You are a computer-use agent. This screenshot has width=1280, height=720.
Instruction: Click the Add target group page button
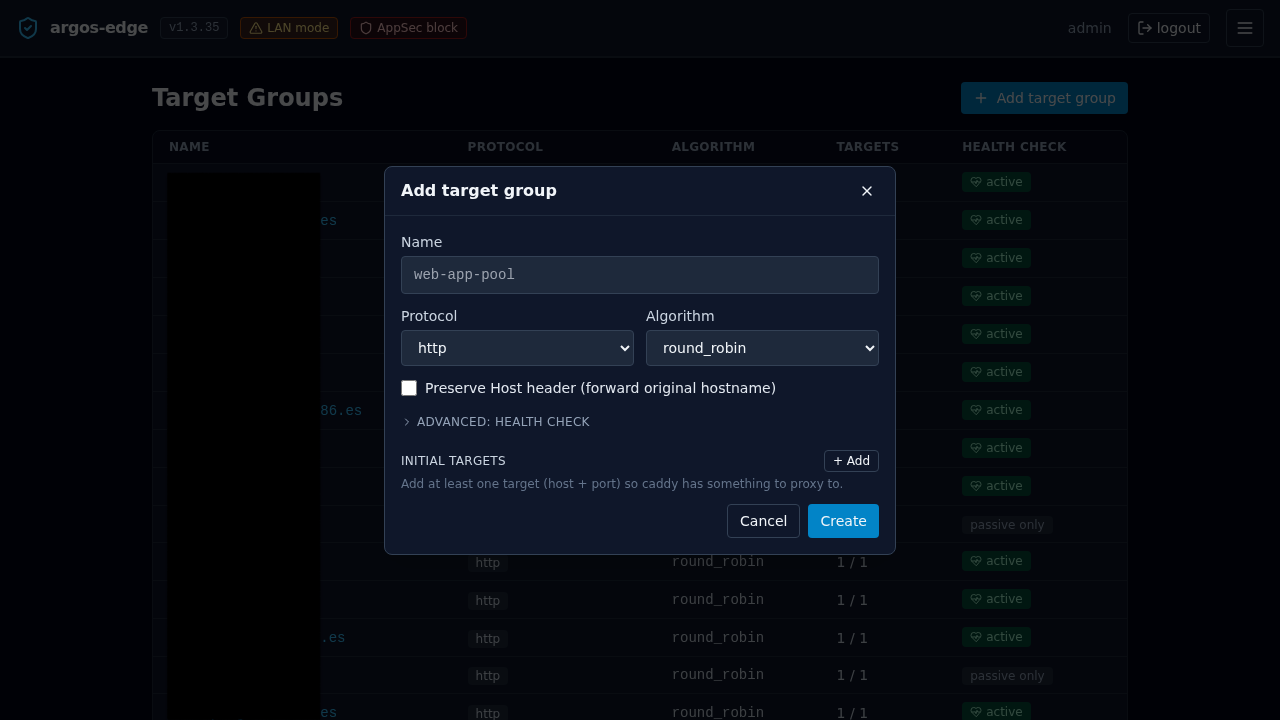[1044, 98]
